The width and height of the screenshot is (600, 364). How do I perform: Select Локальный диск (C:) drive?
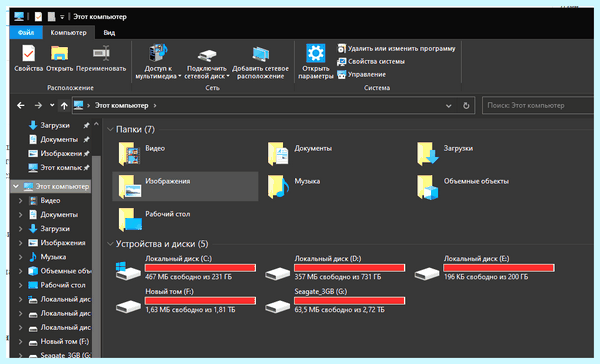pyautogui.click(x=185, y=268)
